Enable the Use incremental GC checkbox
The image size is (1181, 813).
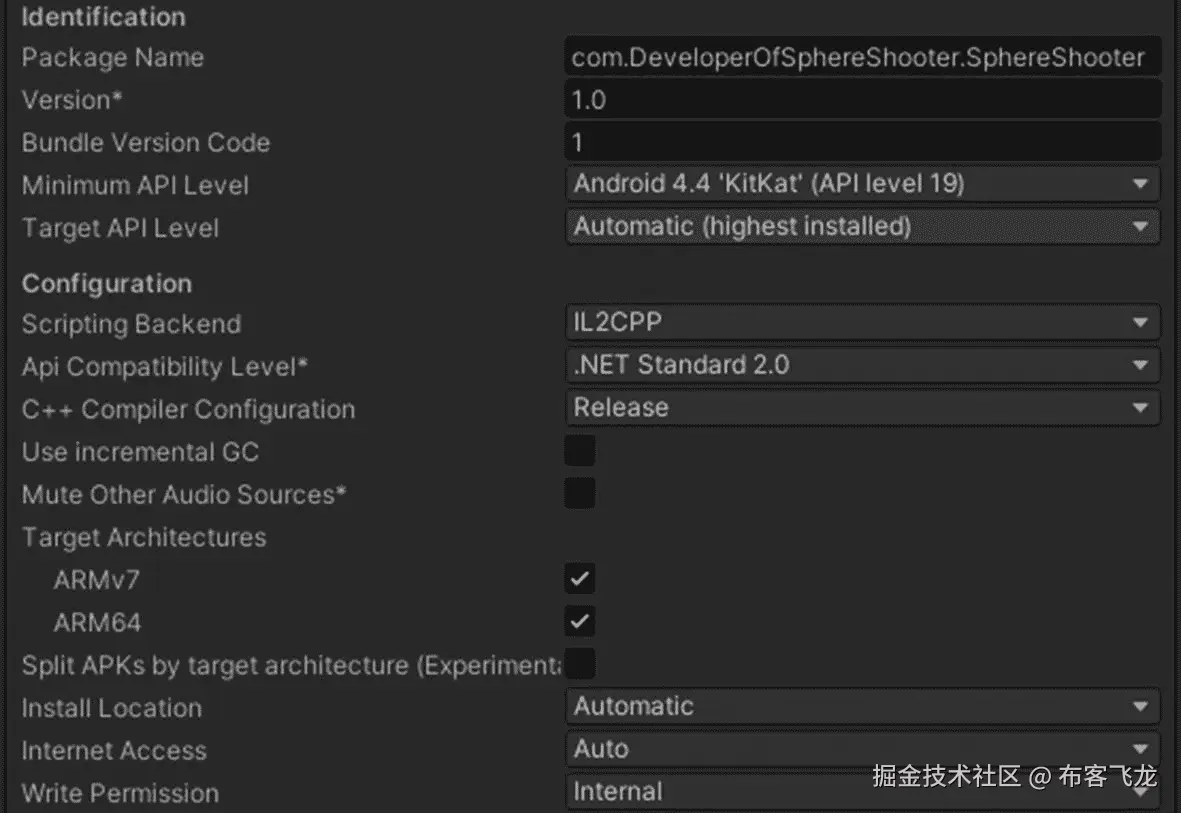580,451
